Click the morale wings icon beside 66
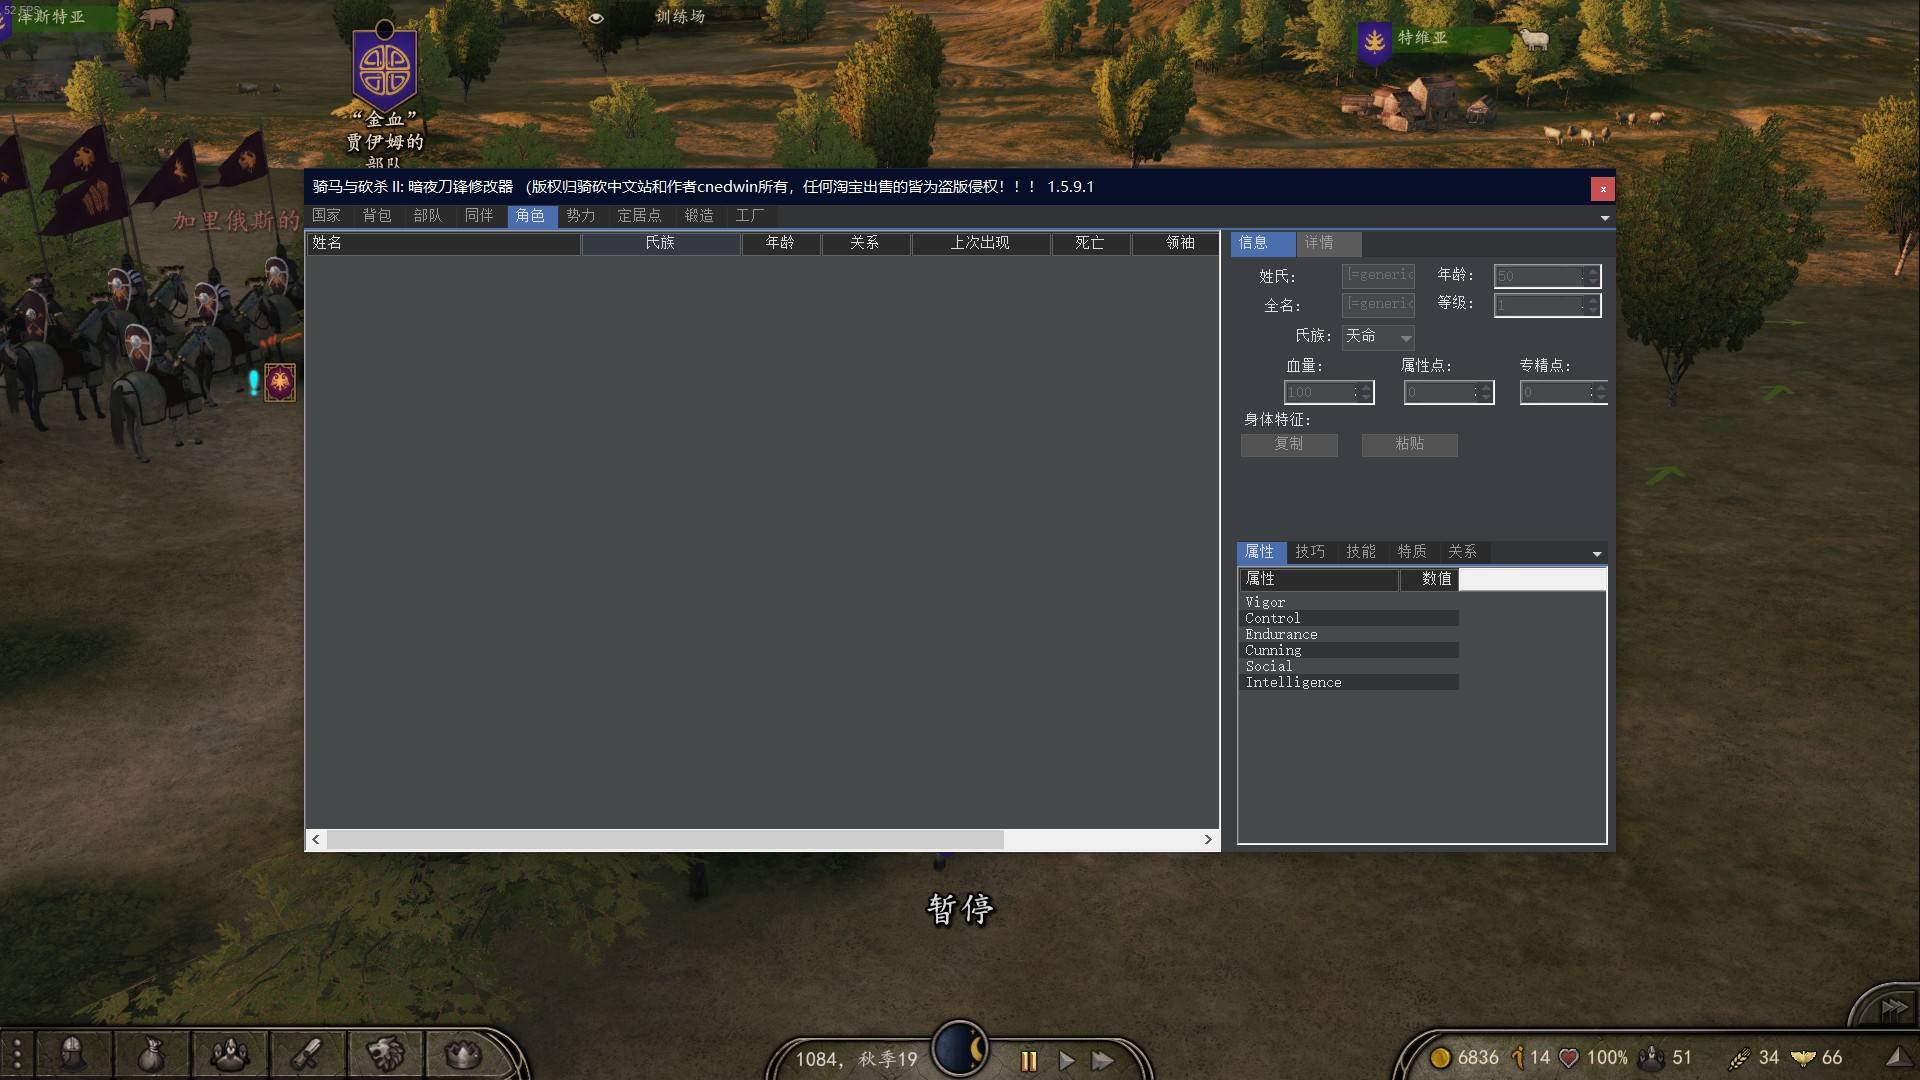The height and width of the screenshot is (1080, 1920). coord(1804,1058)
